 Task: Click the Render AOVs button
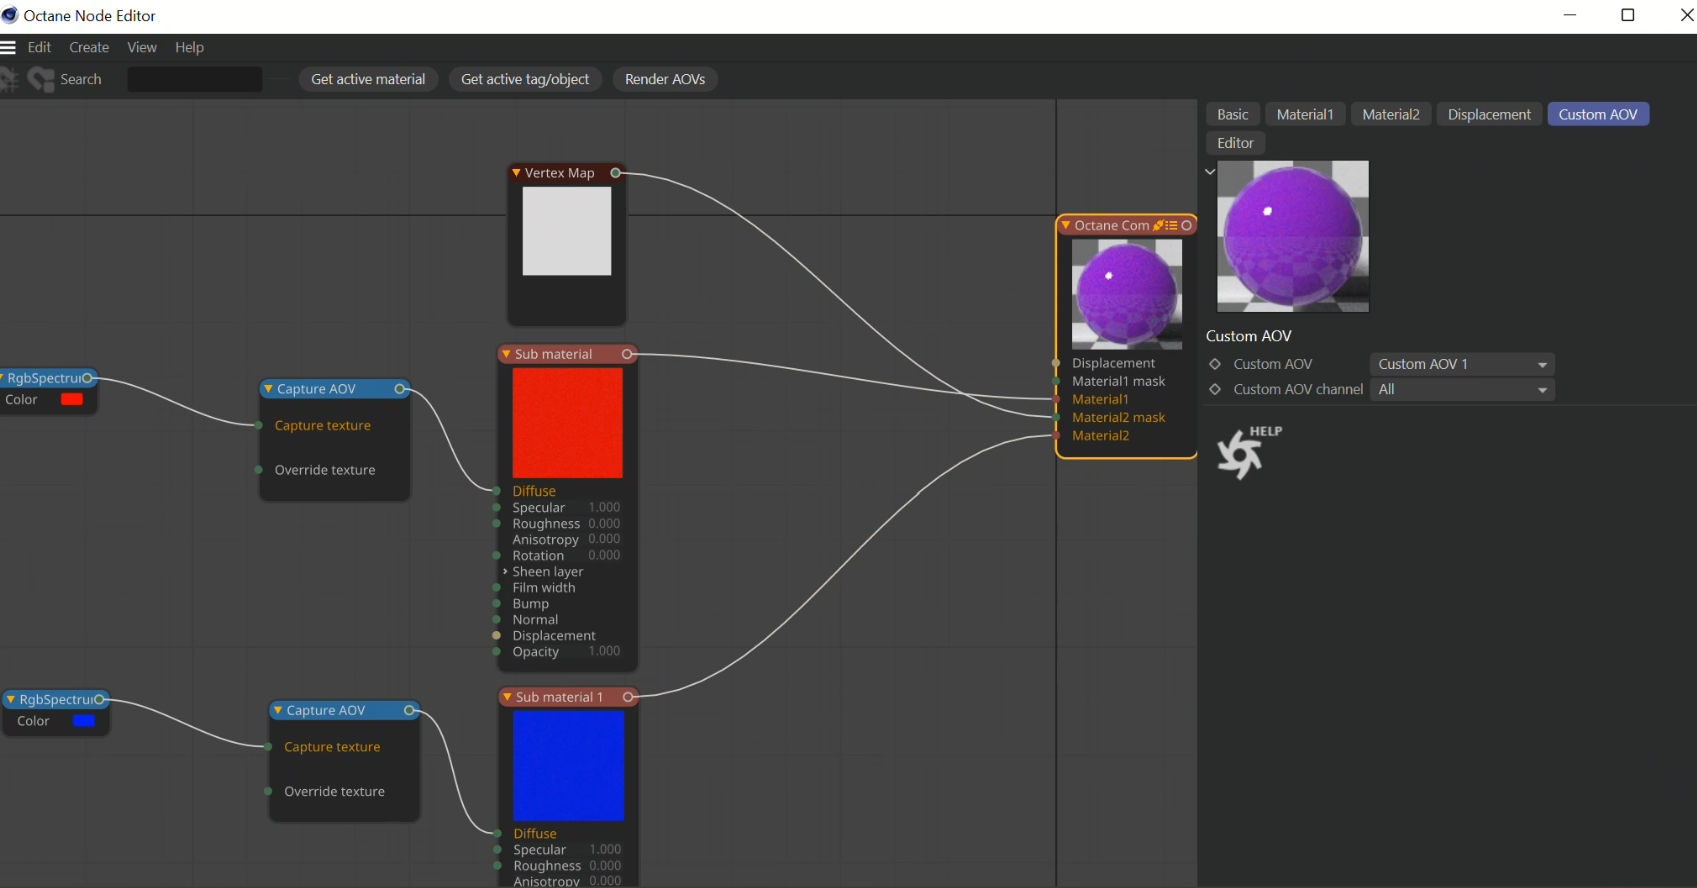(665, 79)
